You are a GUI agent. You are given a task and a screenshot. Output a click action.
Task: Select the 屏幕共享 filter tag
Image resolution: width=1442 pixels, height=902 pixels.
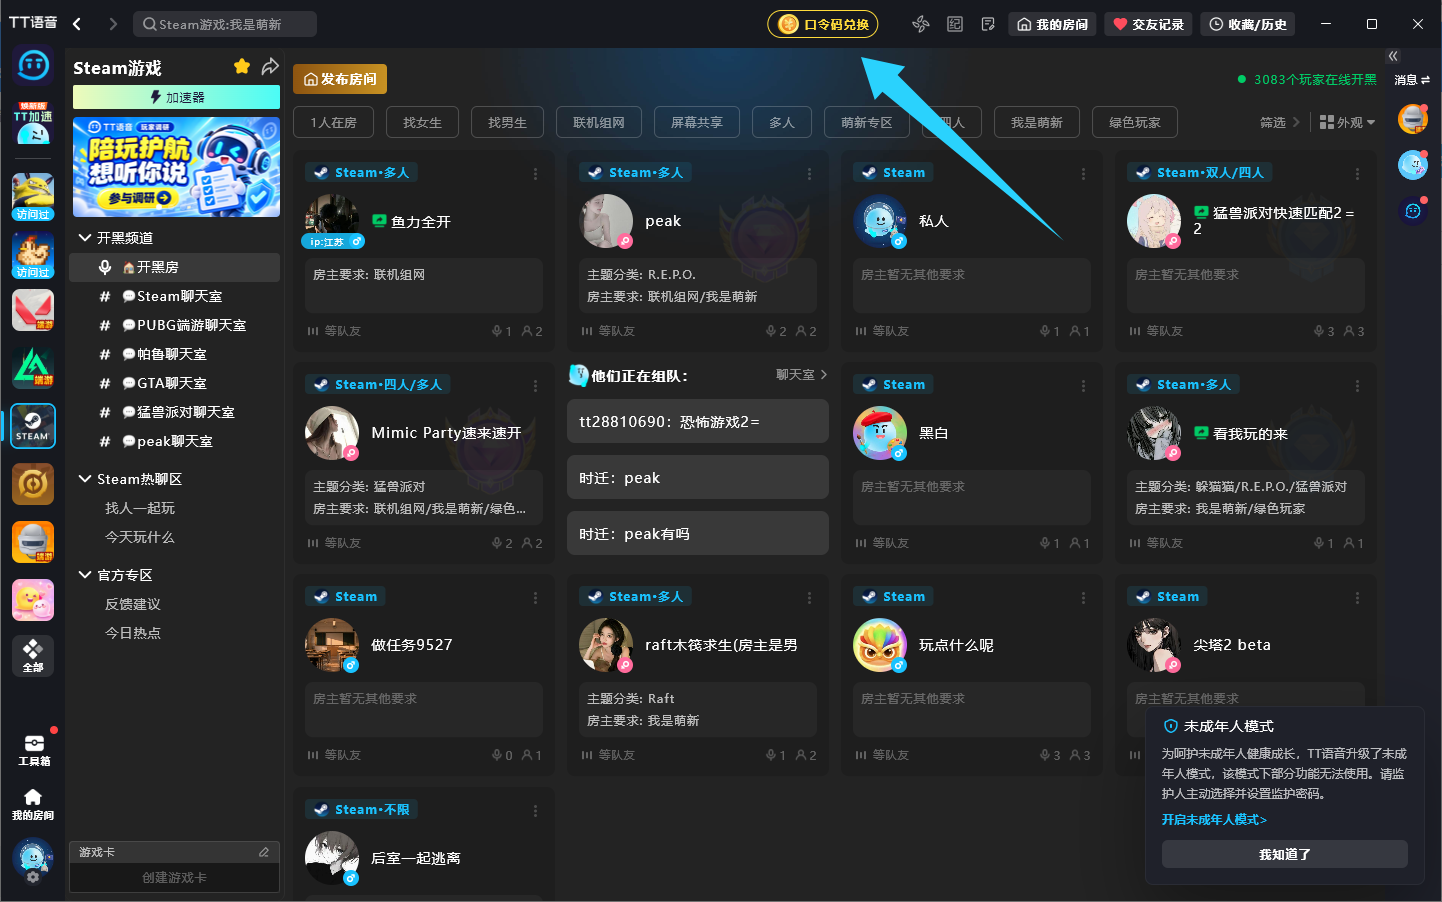click(x=696, y=122)
